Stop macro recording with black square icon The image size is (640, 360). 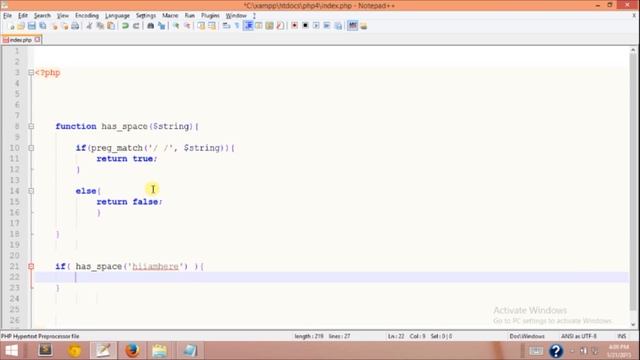[305, 26]
